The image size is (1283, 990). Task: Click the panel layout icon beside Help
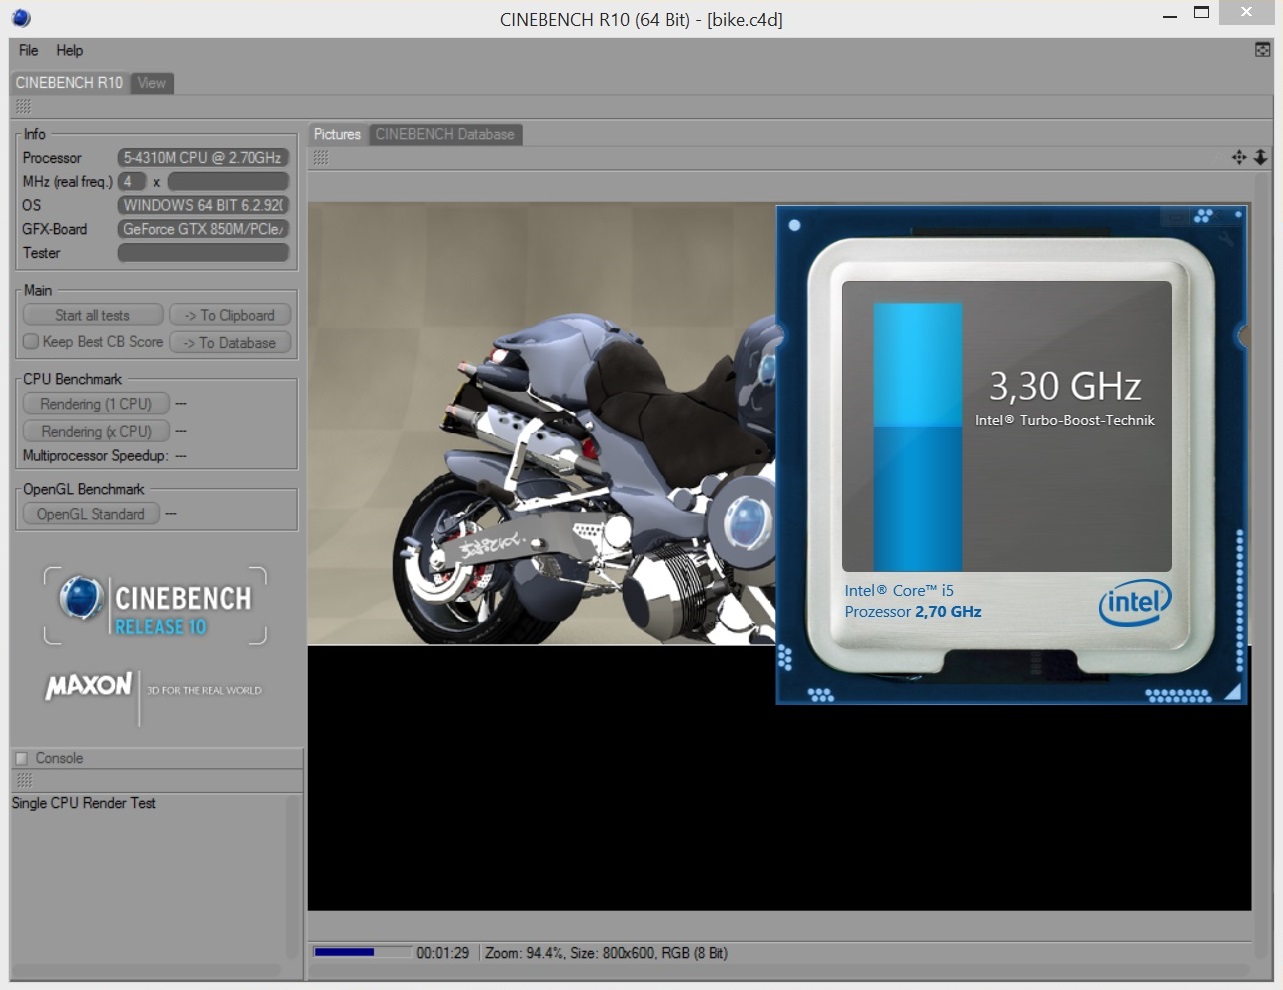coord(1262,50)
